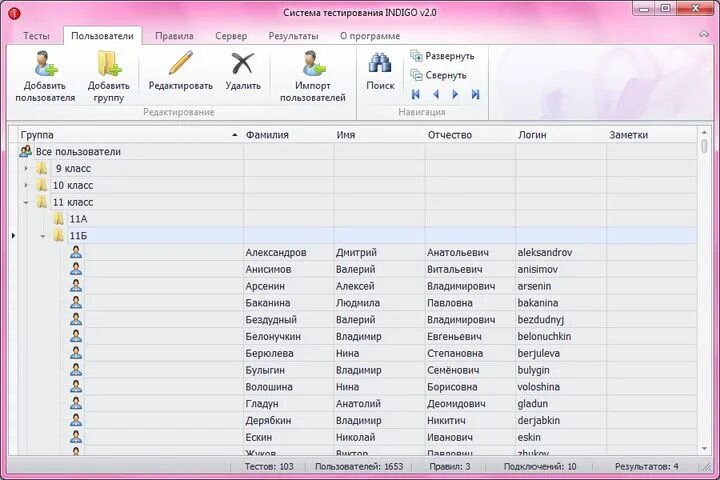
Task: Collapse all groups with Свернуть
Action: [x=438, y=75]
